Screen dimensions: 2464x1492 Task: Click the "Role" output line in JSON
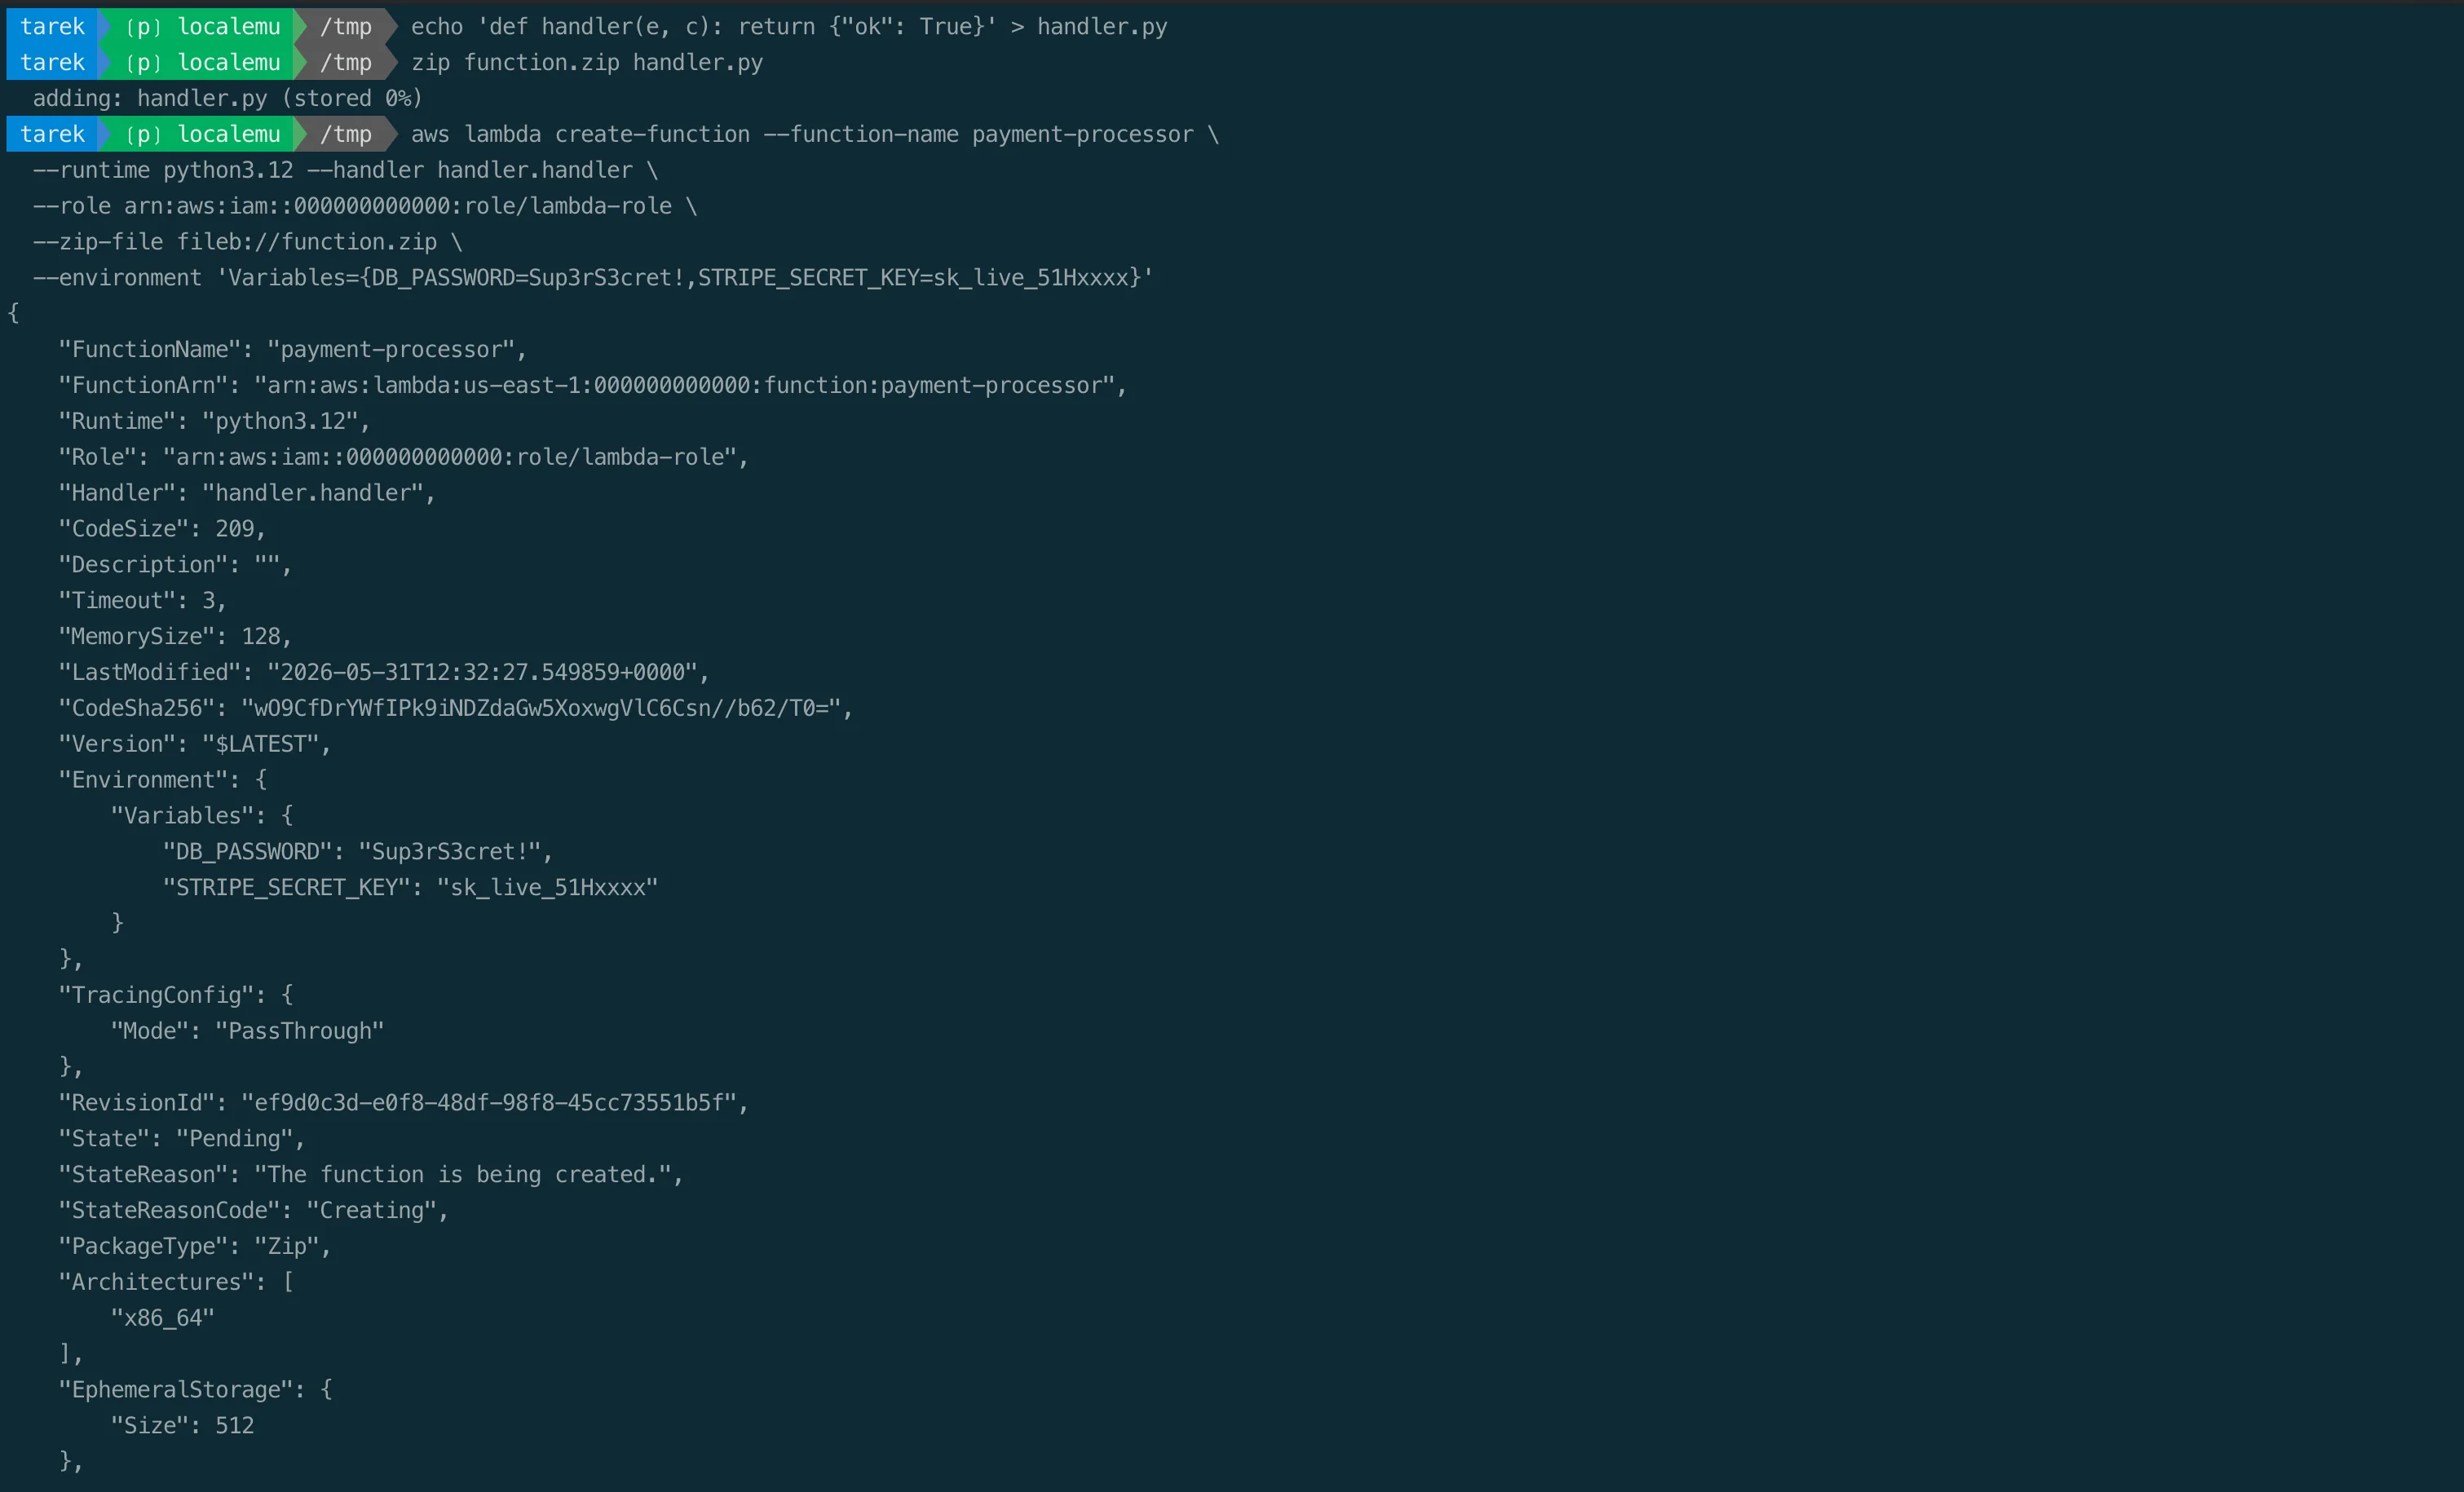(403, 458)
